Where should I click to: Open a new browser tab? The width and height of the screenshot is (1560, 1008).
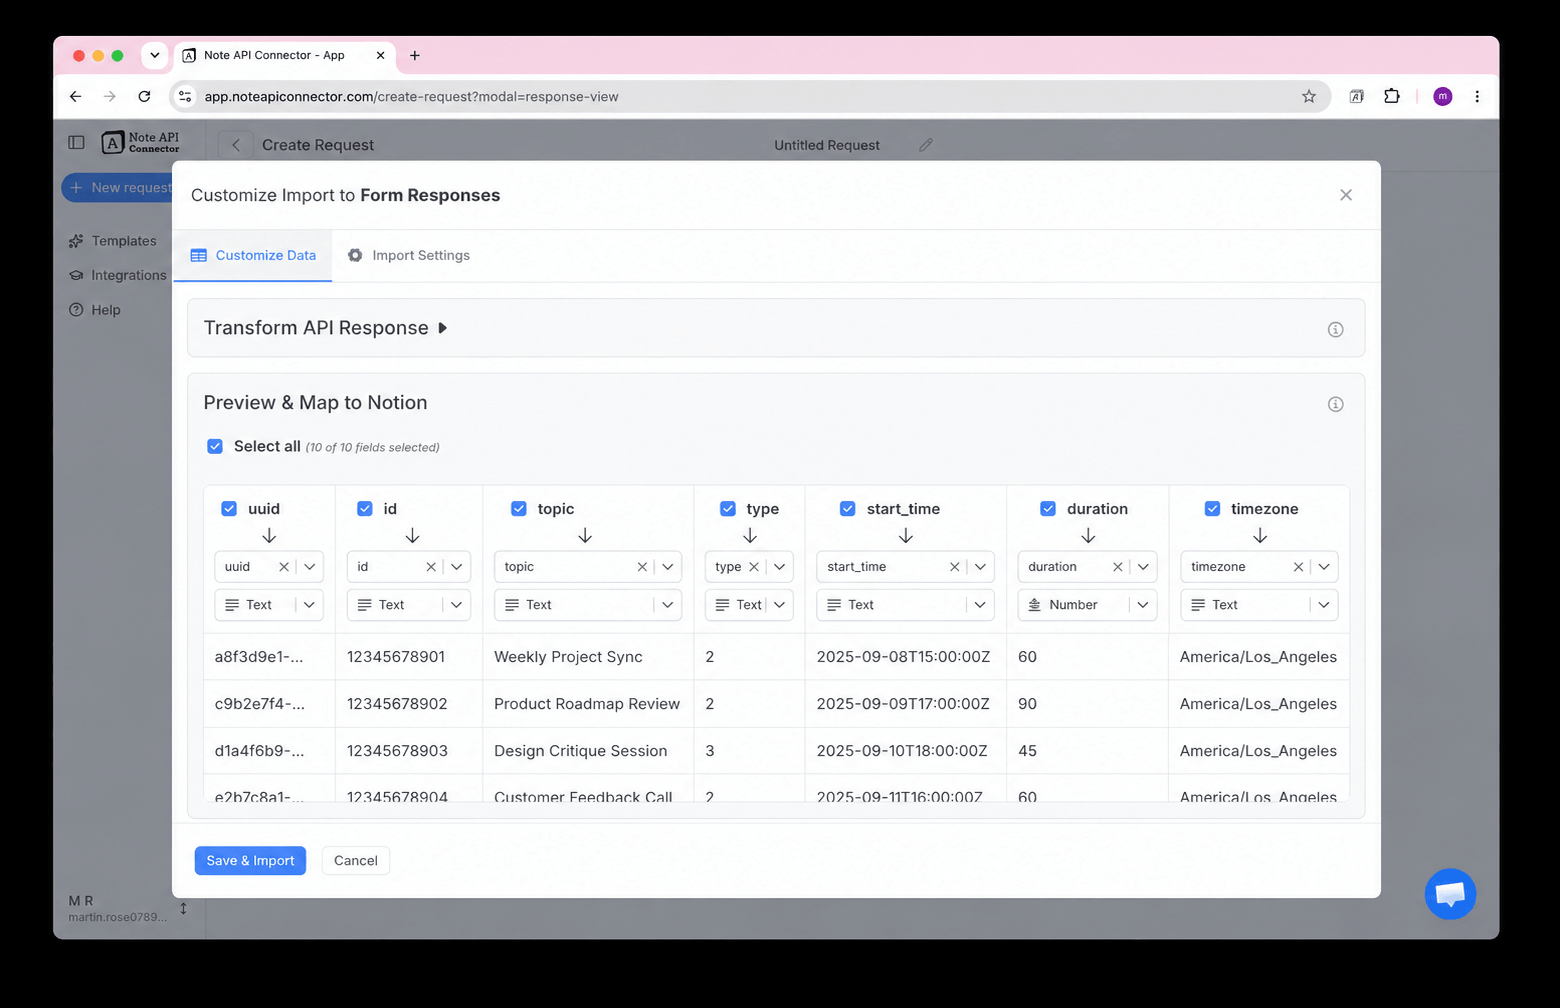[x=414, y=56]
